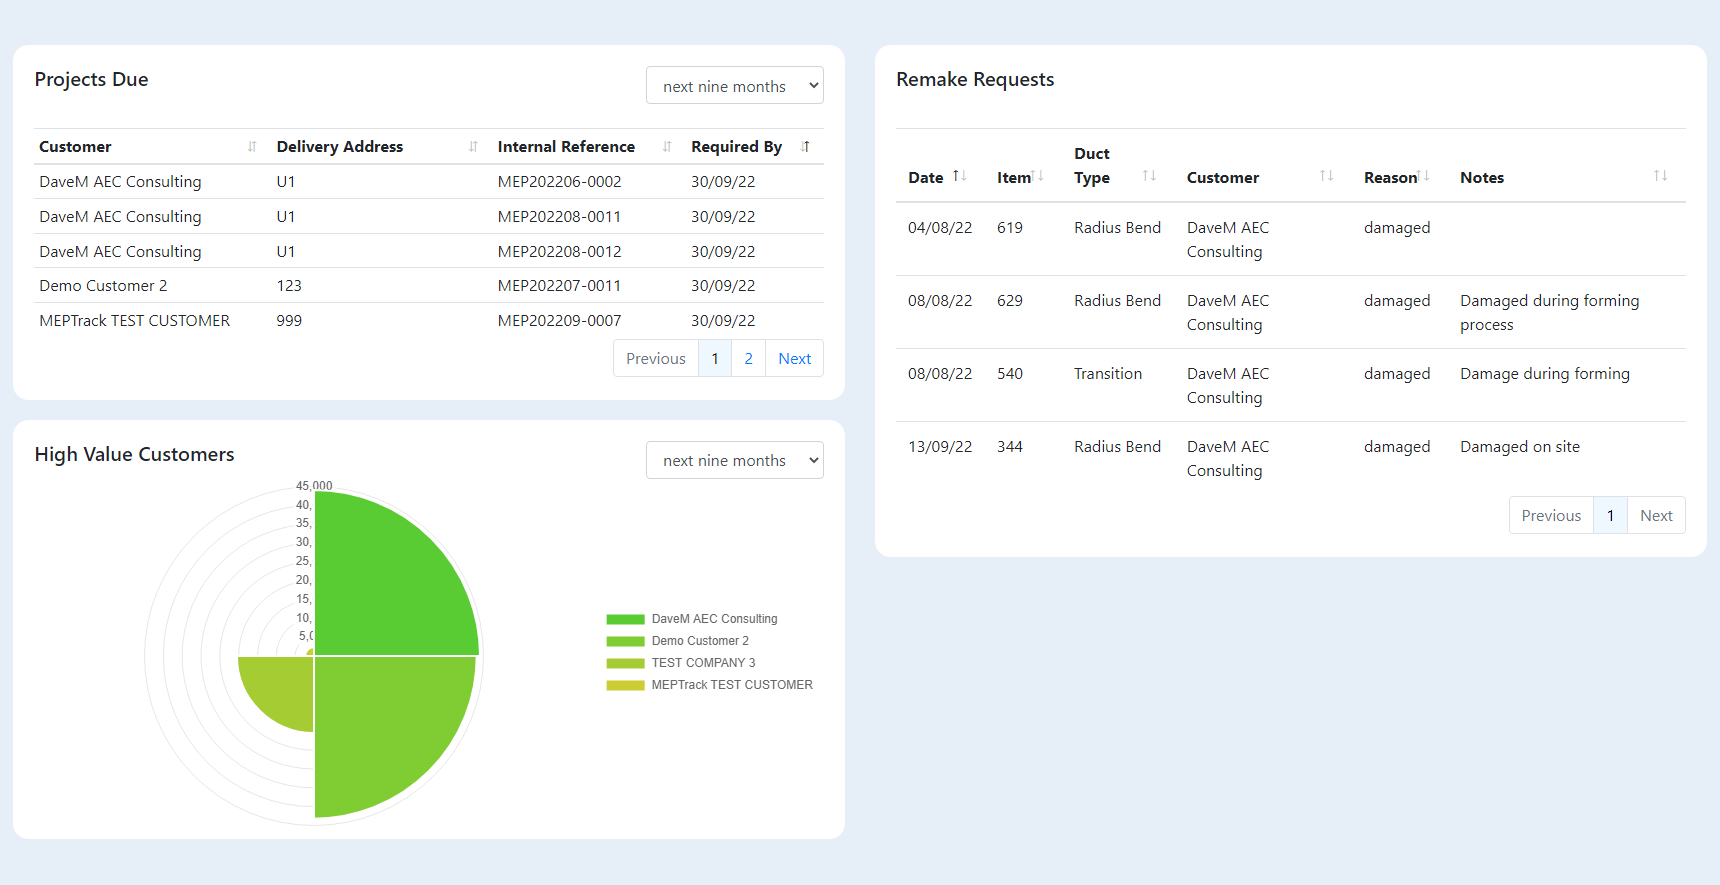Click MEPTrack TEST CUSTOMER legend color swatch
Screen dimensions: 1720x885
tap(625, 685)
